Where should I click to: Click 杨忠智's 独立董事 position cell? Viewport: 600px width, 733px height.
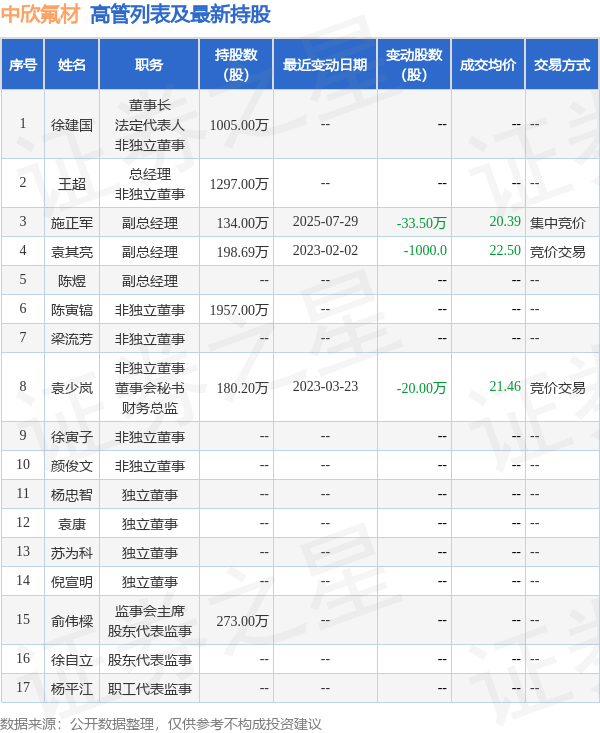(x=150, y=495)
